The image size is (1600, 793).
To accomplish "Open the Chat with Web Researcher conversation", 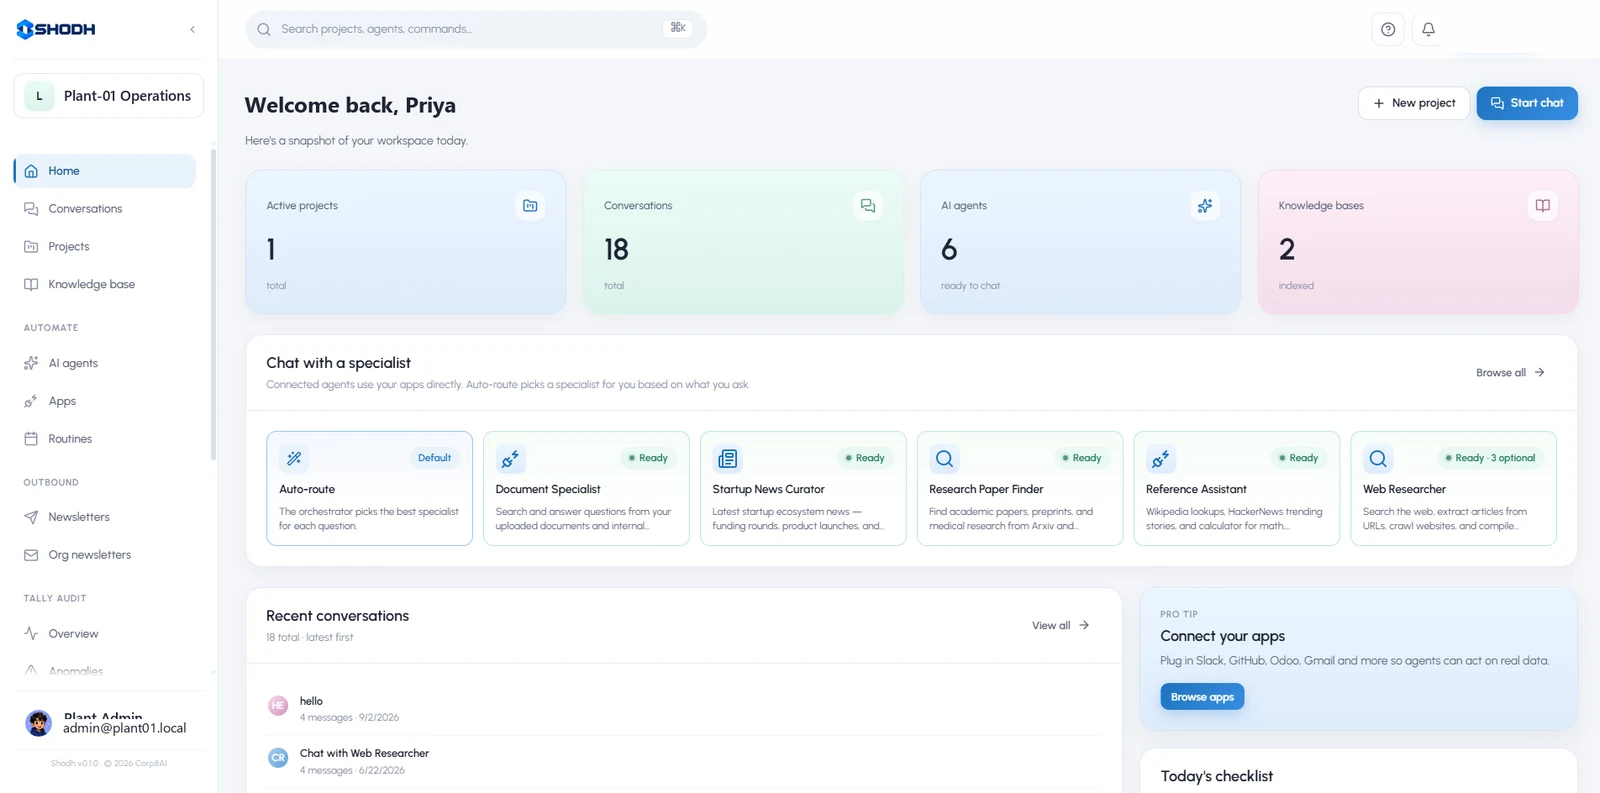I will 684,762.
